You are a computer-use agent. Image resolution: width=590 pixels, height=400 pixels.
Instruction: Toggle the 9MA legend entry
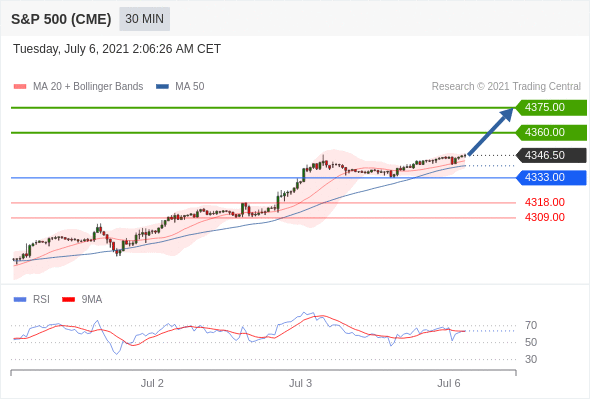click(x=82, y=300)
